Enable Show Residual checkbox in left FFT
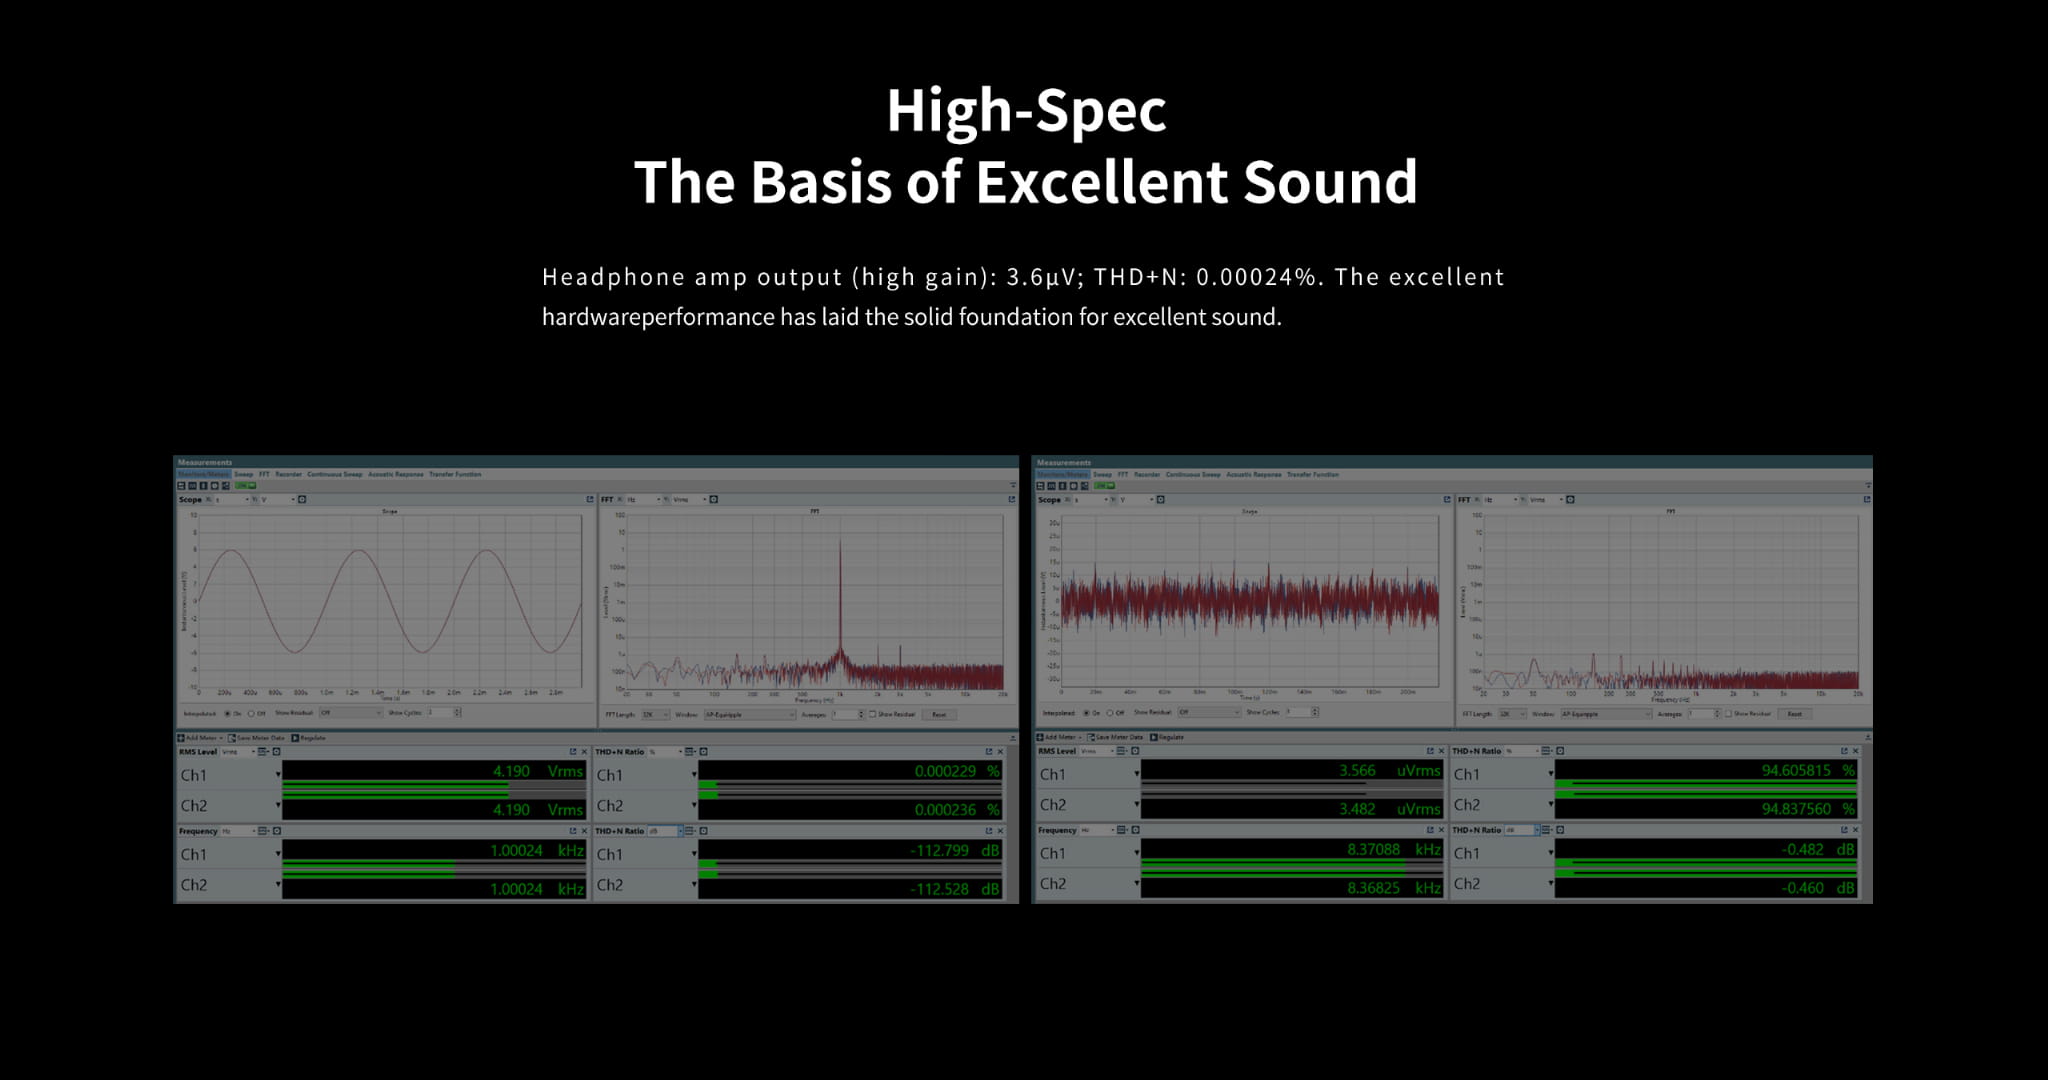The height and width of the screenshot is (1080, 2048). [x=873, y=714]
